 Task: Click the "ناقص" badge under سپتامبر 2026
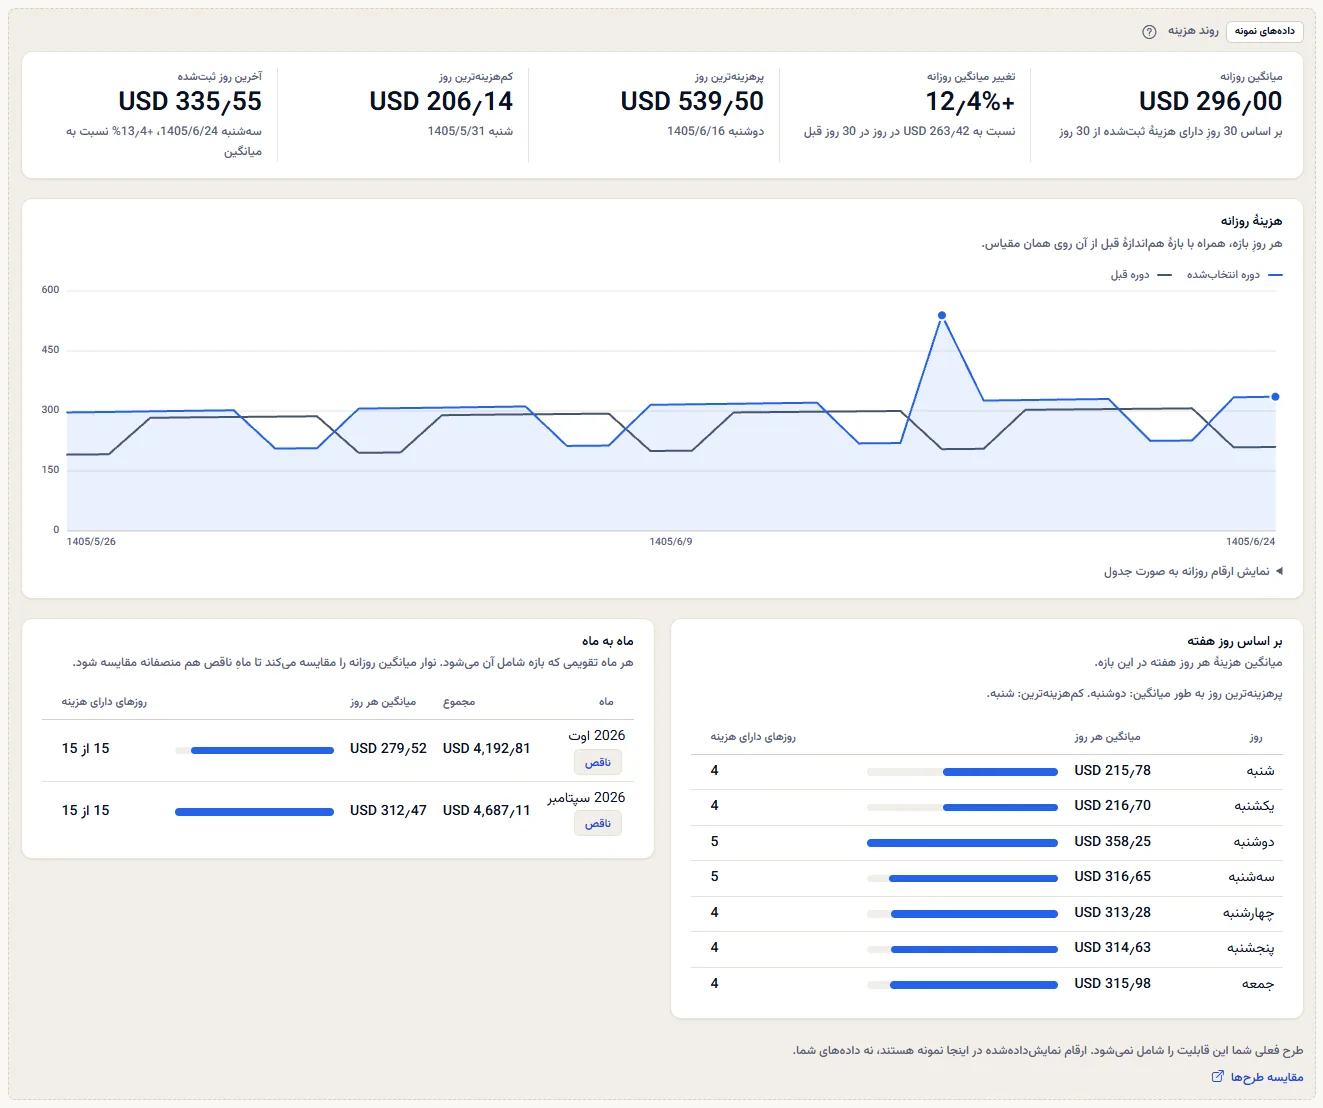click(x=598, y=823)
